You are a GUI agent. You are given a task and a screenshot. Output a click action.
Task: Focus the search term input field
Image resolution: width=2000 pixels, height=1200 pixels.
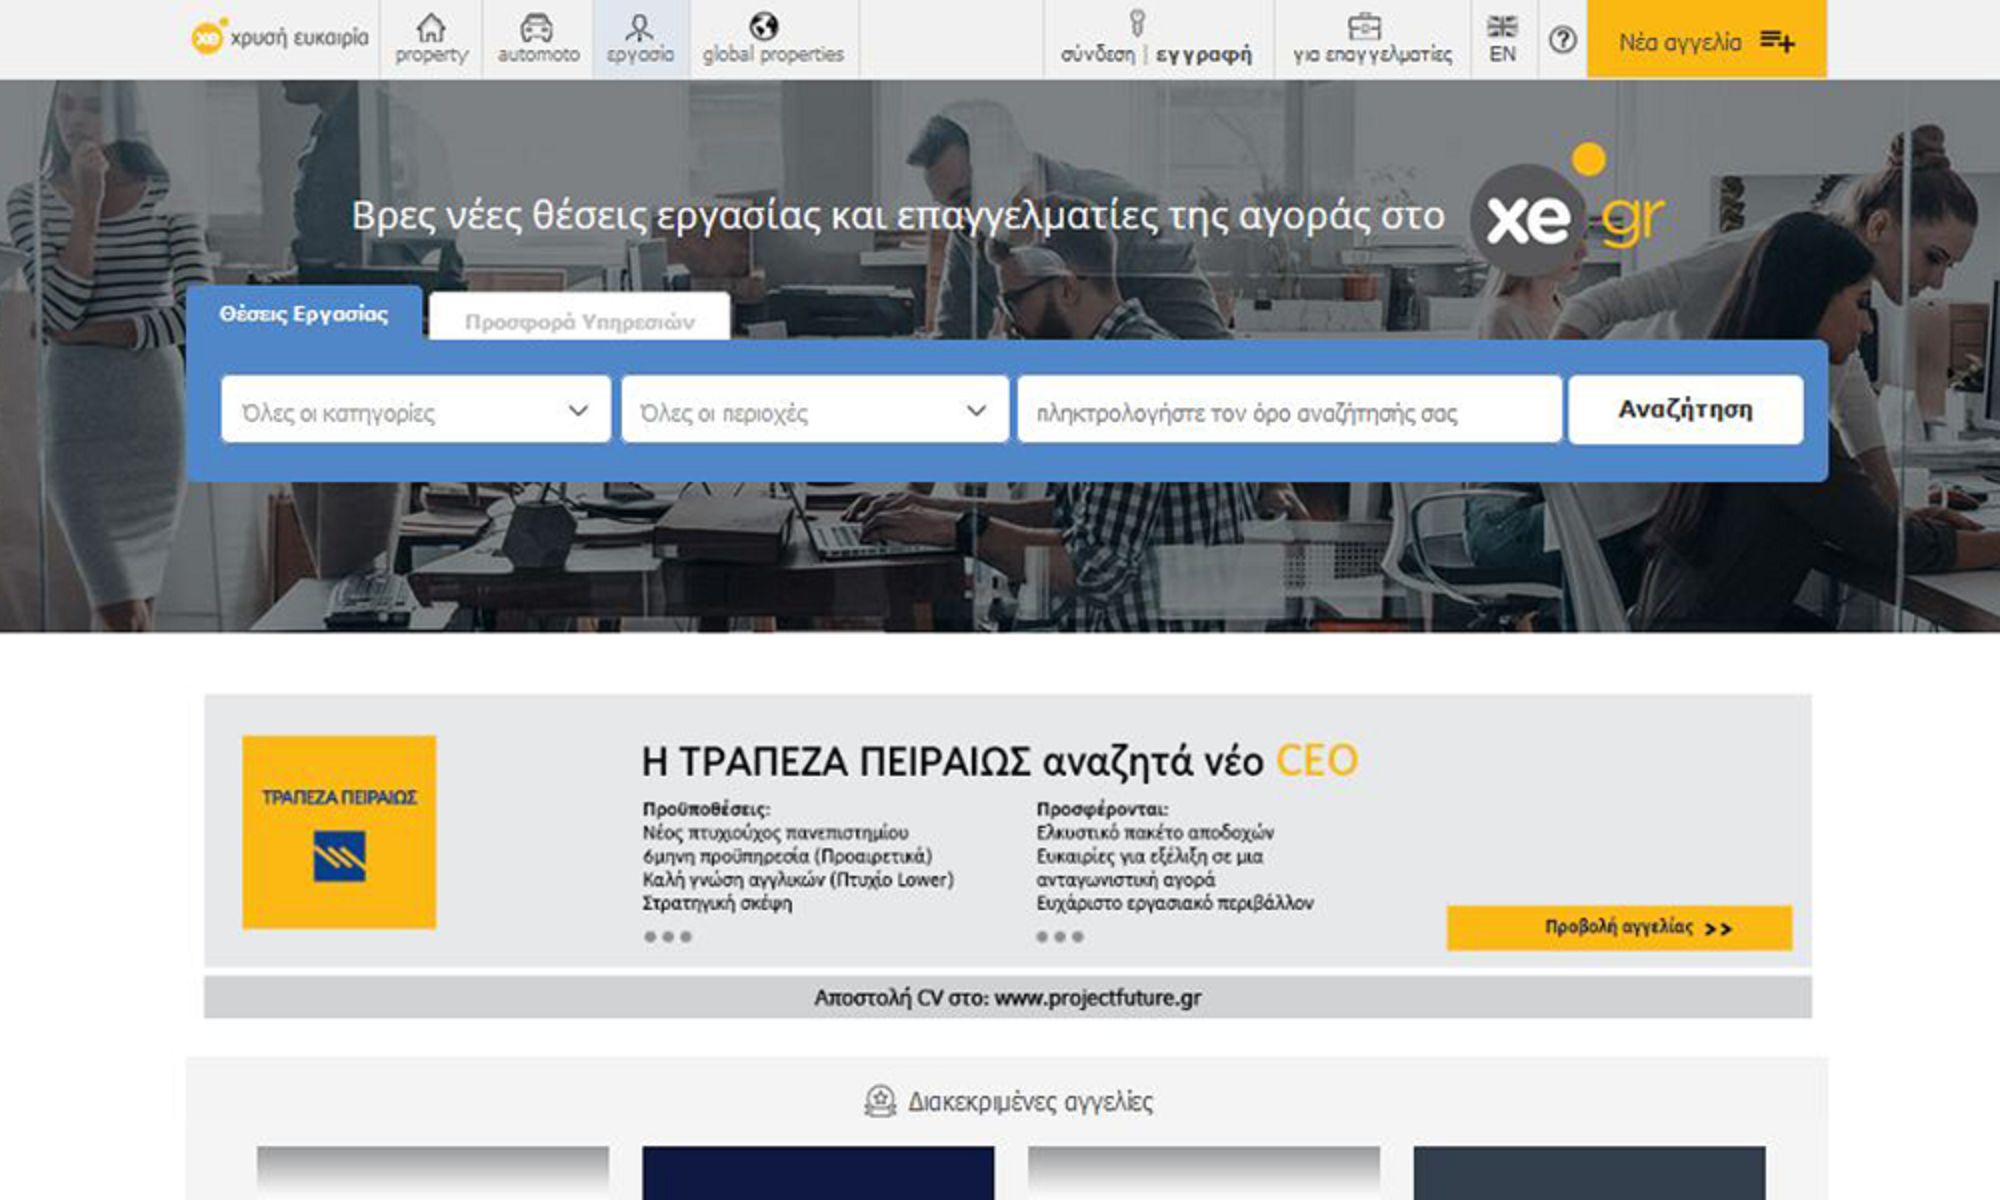coord(1289,409)
